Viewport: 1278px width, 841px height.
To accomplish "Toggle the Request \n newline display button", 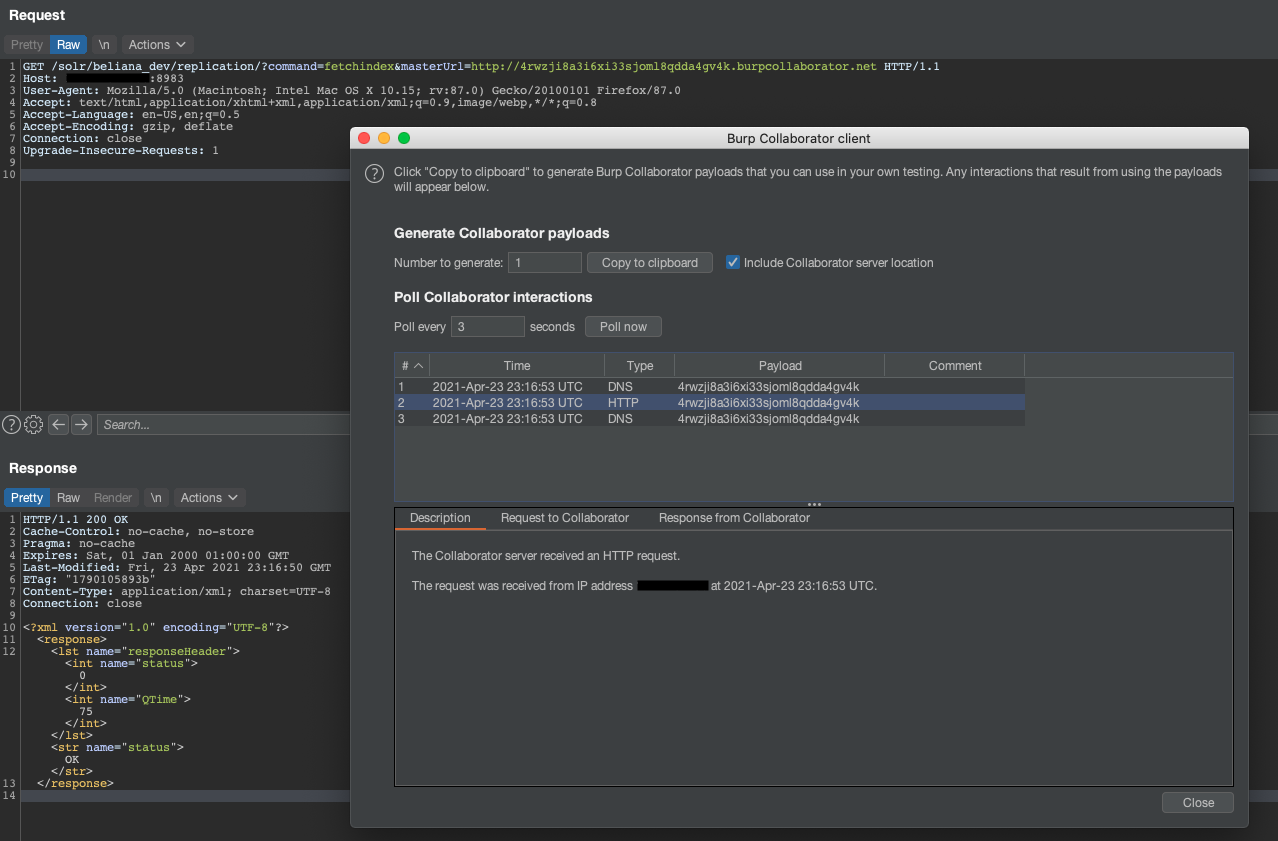I will tap(104, 45).
